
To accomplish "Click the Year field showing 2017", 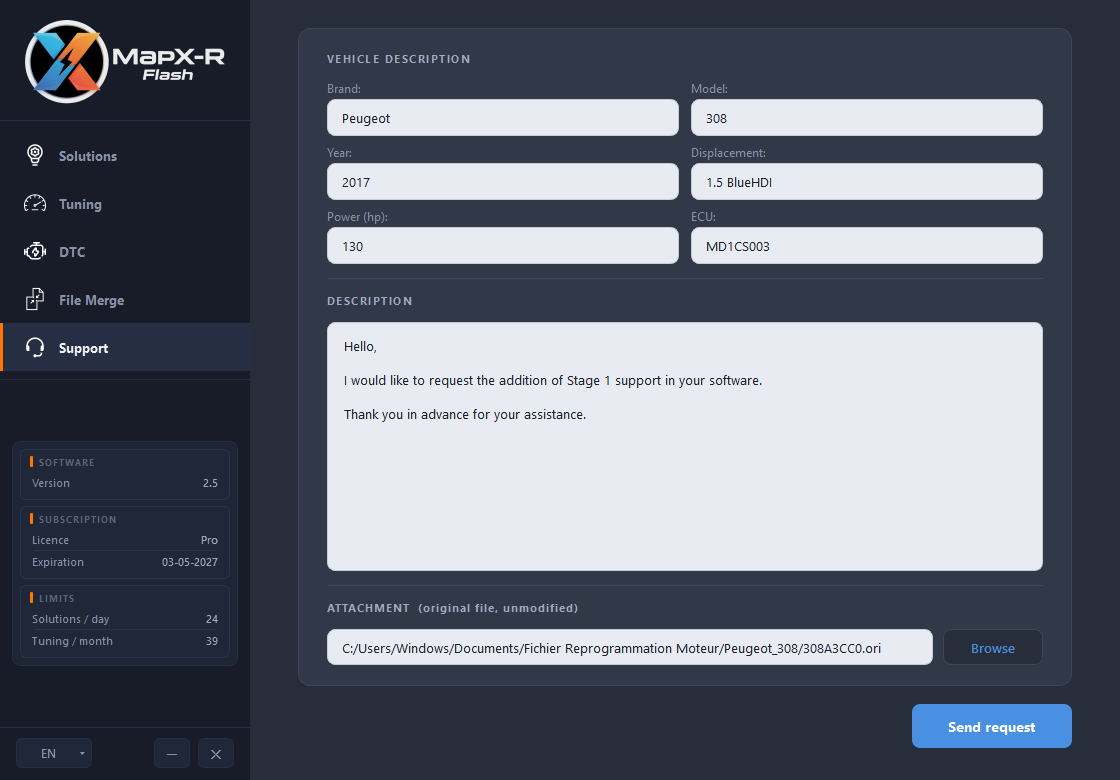I will [x=503, y=181].
